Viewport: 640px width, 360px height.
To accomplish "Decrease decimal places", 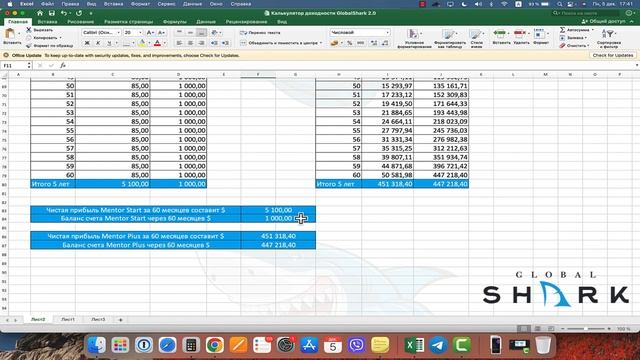I will click(x=385, y=43).
